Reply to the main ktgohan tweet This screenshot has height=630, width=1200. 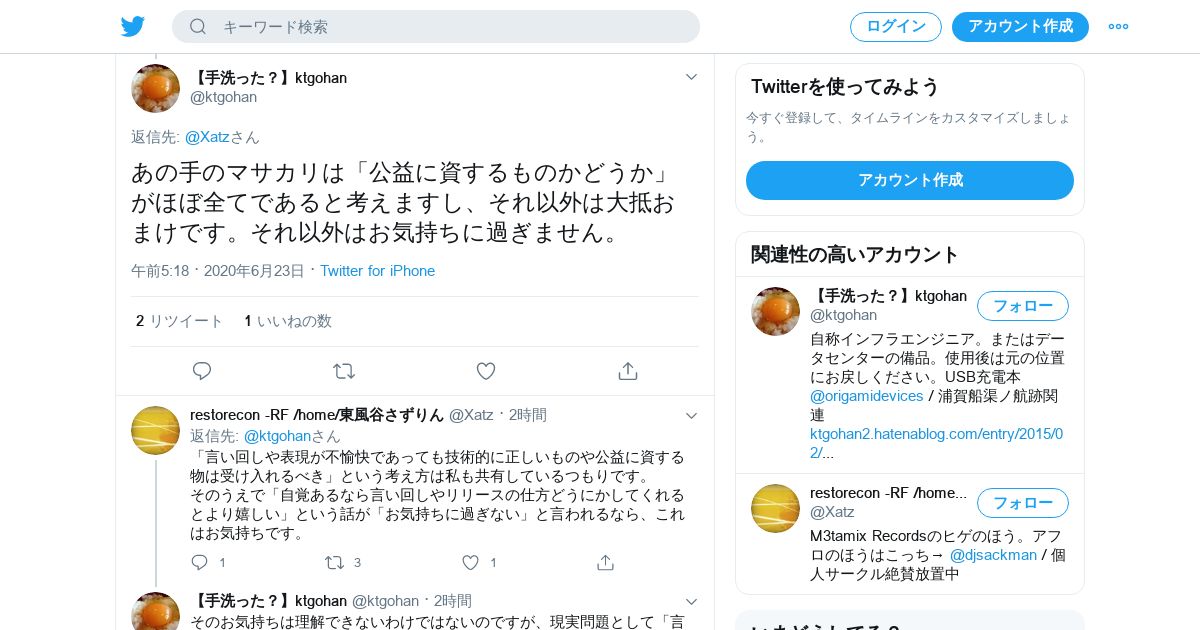click(202, 371)
